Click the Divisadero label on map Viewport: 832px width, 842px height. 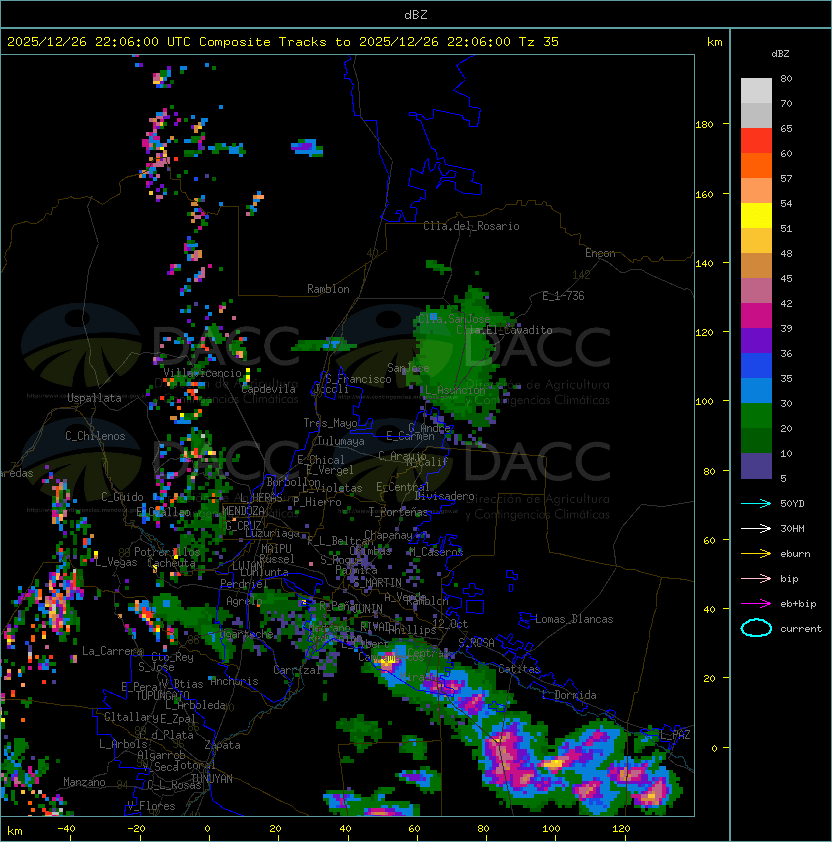coord(445,496)
